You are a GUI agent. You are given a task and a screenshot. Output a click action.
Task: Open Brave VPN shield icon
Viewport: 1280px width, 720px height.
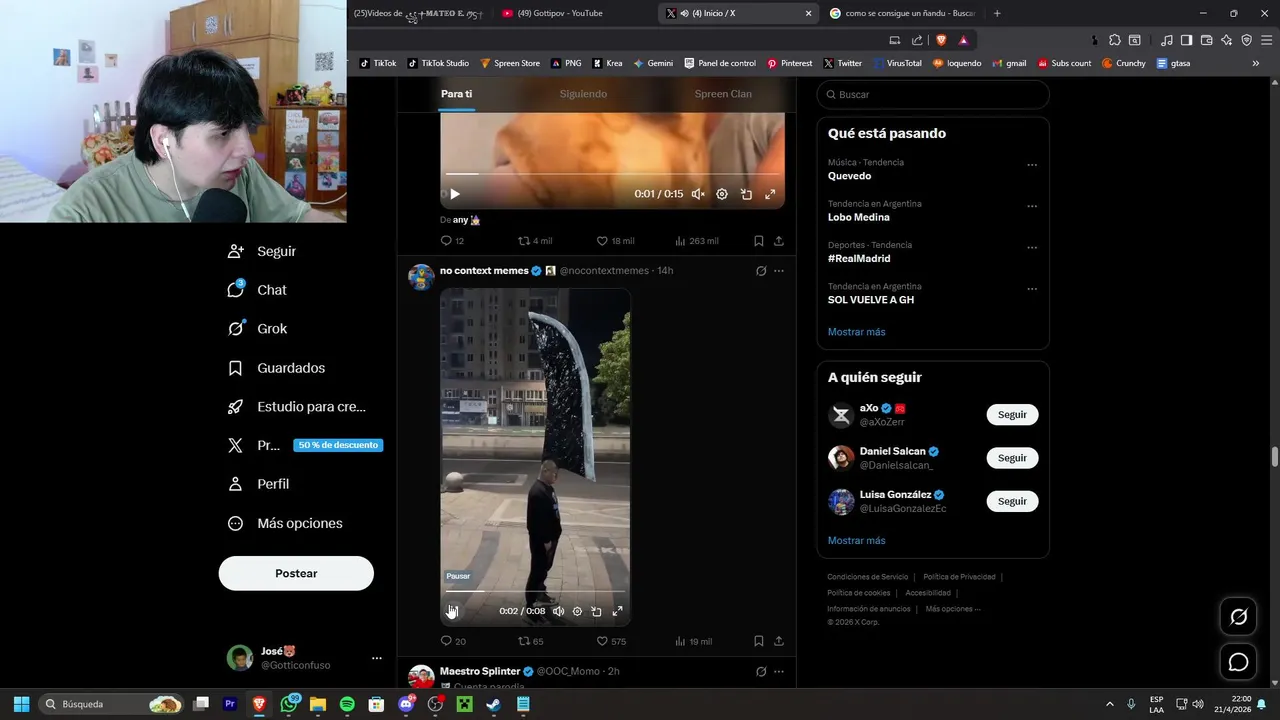tap(1246, 40)
